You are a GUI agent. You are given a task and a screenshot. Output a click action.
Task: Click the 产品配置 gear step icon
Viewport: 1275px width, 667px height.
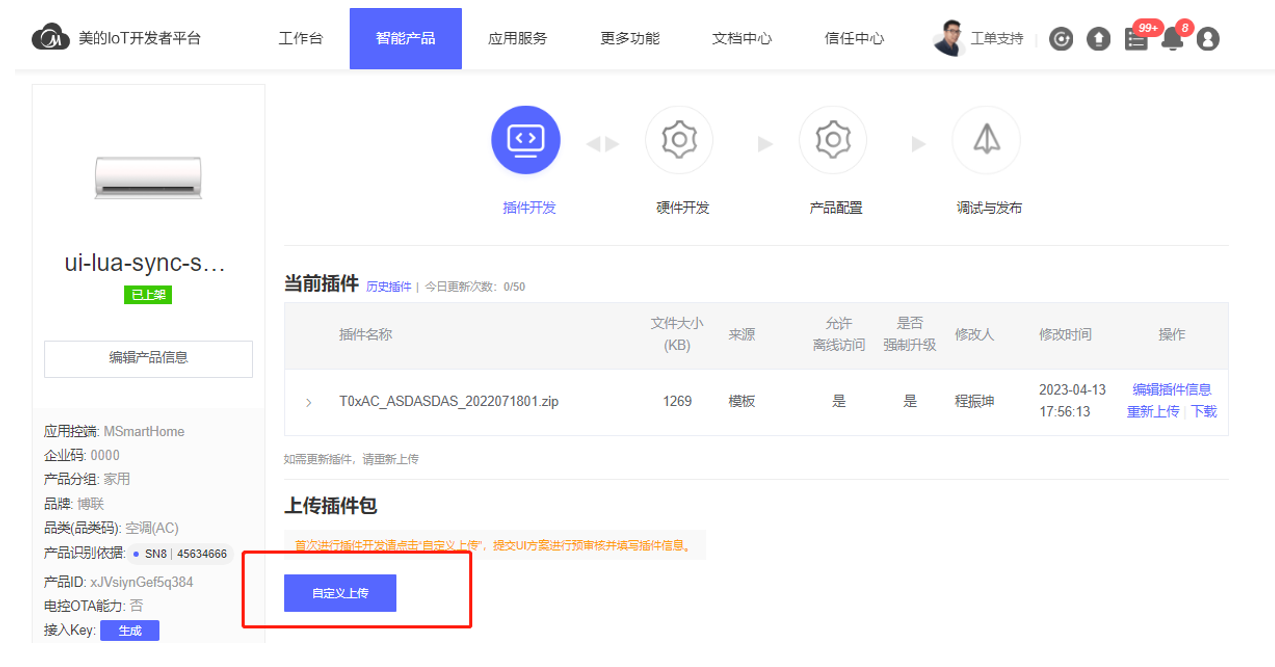pyautogui.click(x=832, y=140)
